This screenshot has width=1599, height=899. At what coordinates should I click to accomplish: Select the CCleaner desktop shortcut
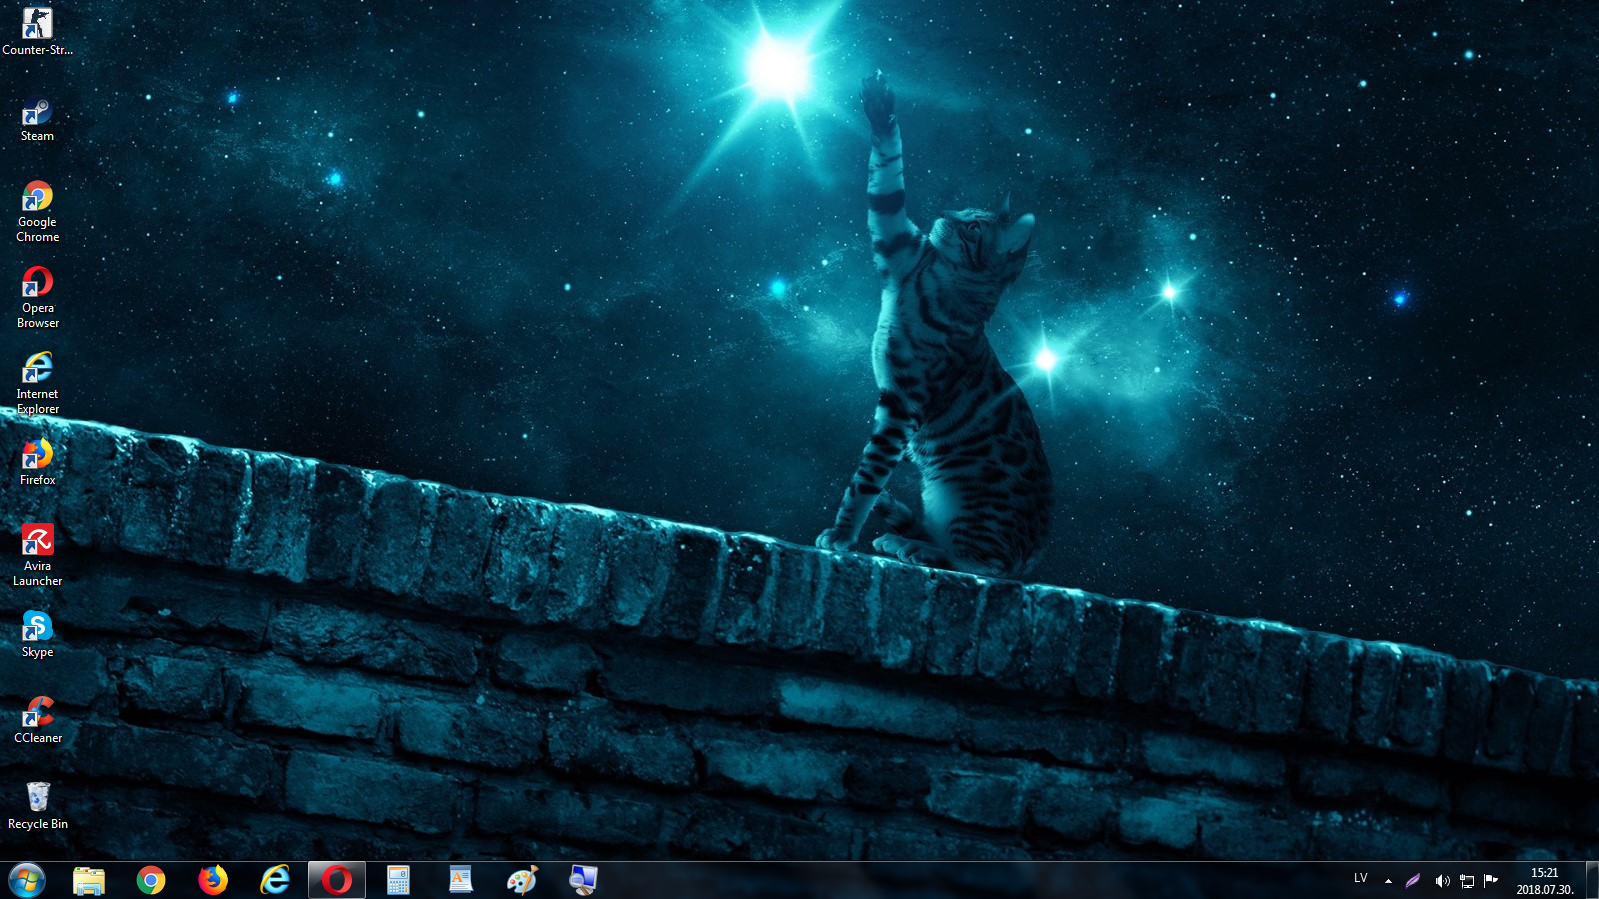(37, 720)
